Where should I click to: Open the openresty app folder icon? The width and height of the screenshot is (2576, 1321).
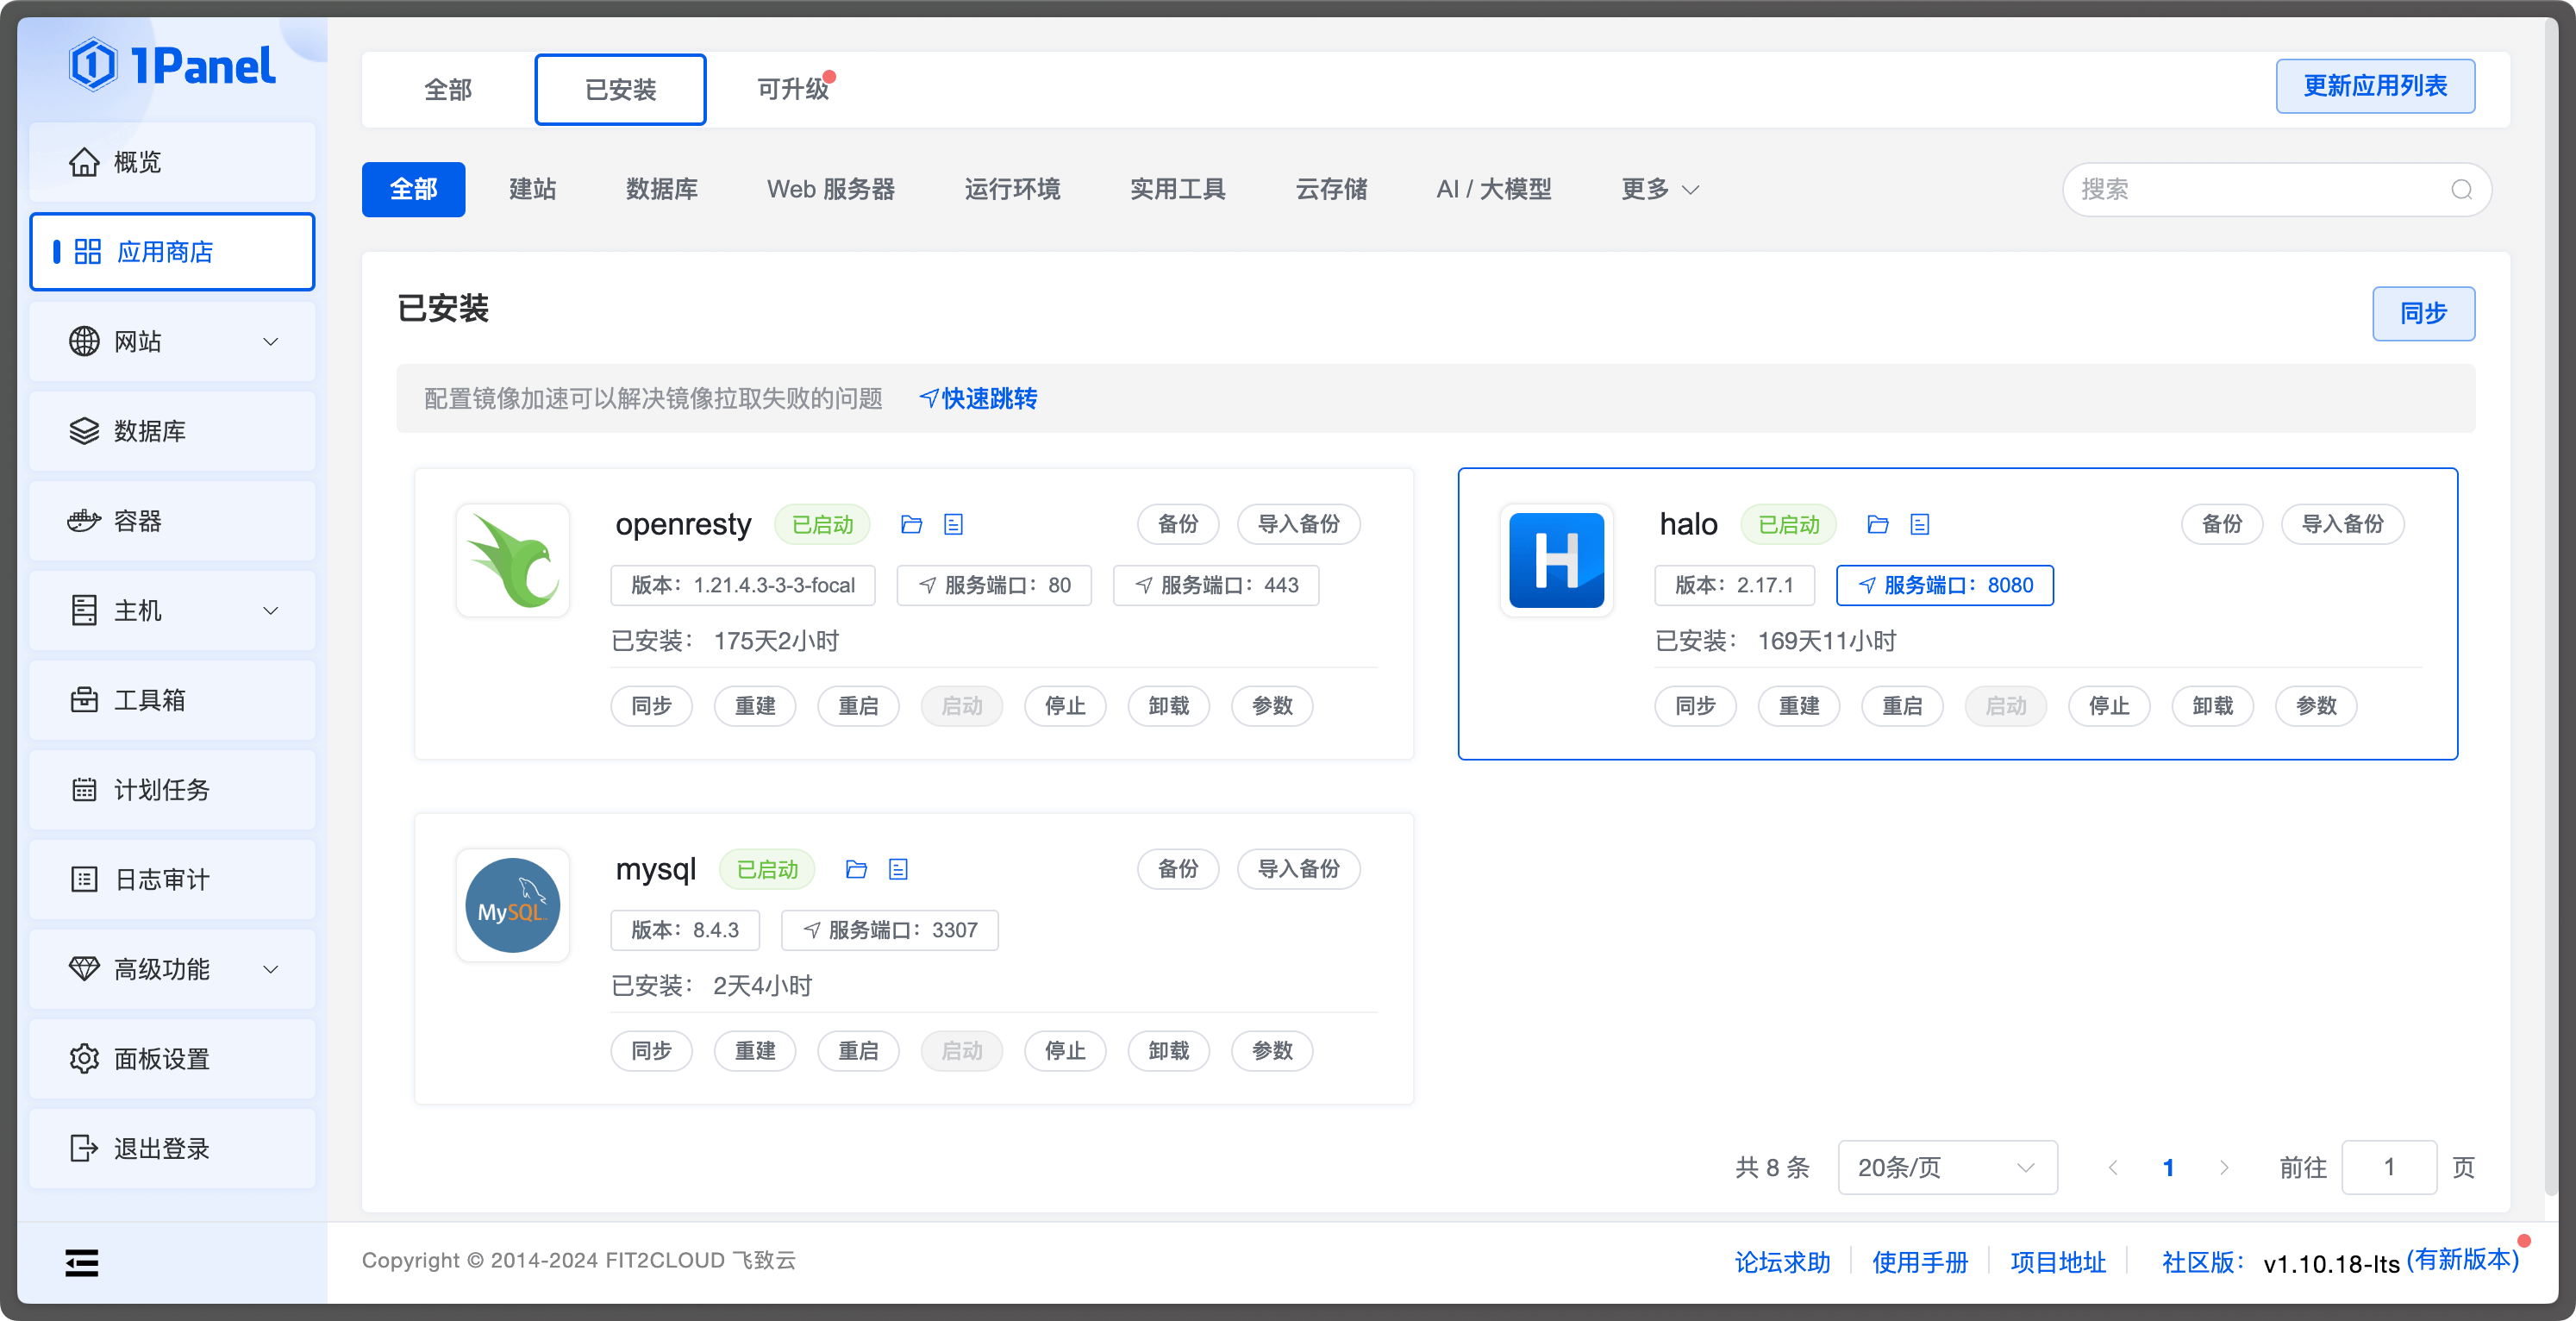(x=911, y=523)
